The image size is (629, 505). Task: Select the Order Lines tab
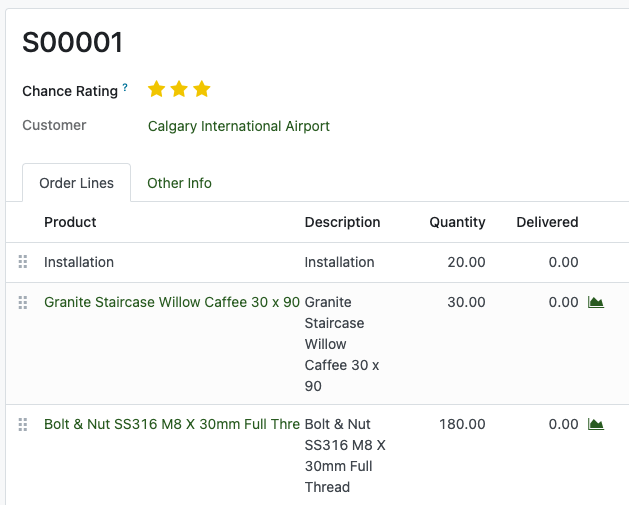point(76,183)
